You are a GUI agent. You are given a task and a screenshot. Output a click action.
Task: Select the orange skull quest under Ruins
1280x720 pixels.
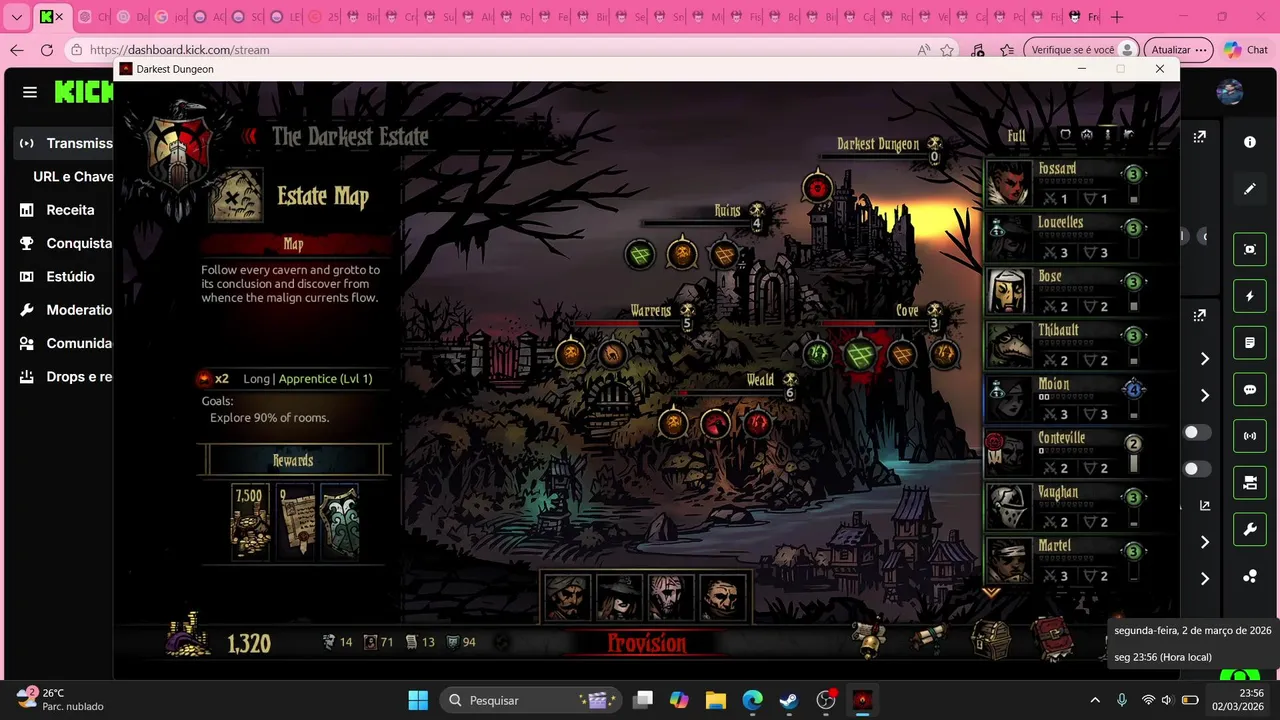coord(682,254)
